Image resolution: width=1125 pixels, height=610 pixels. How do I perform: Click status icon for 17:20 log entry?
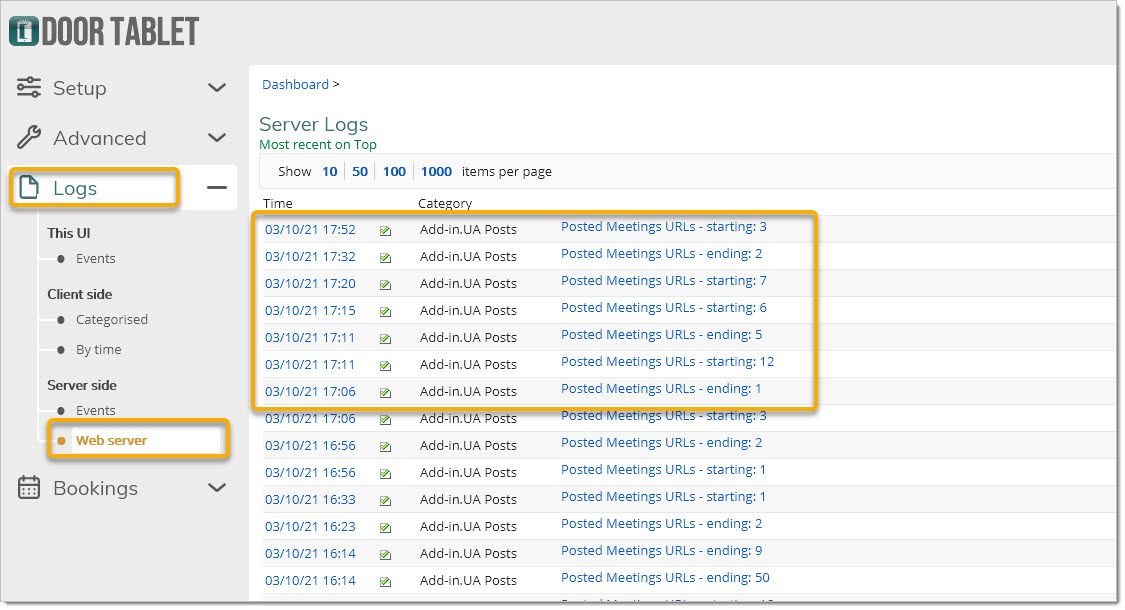point(385,284)
